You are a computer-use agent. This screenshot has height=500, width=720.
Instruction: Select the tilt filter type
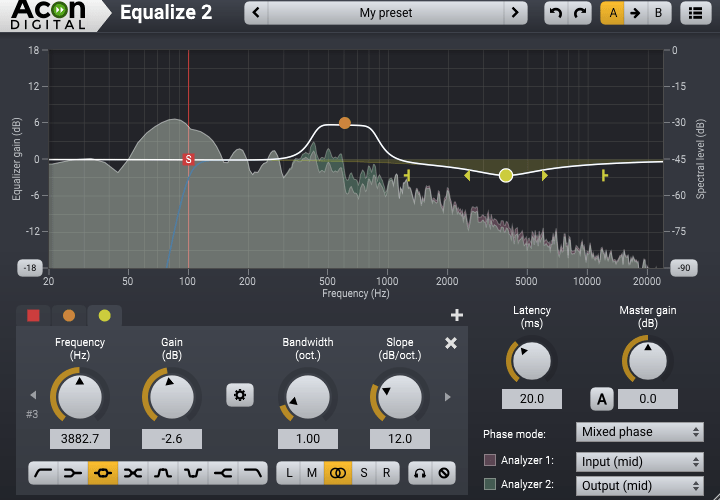coord(133,473)
